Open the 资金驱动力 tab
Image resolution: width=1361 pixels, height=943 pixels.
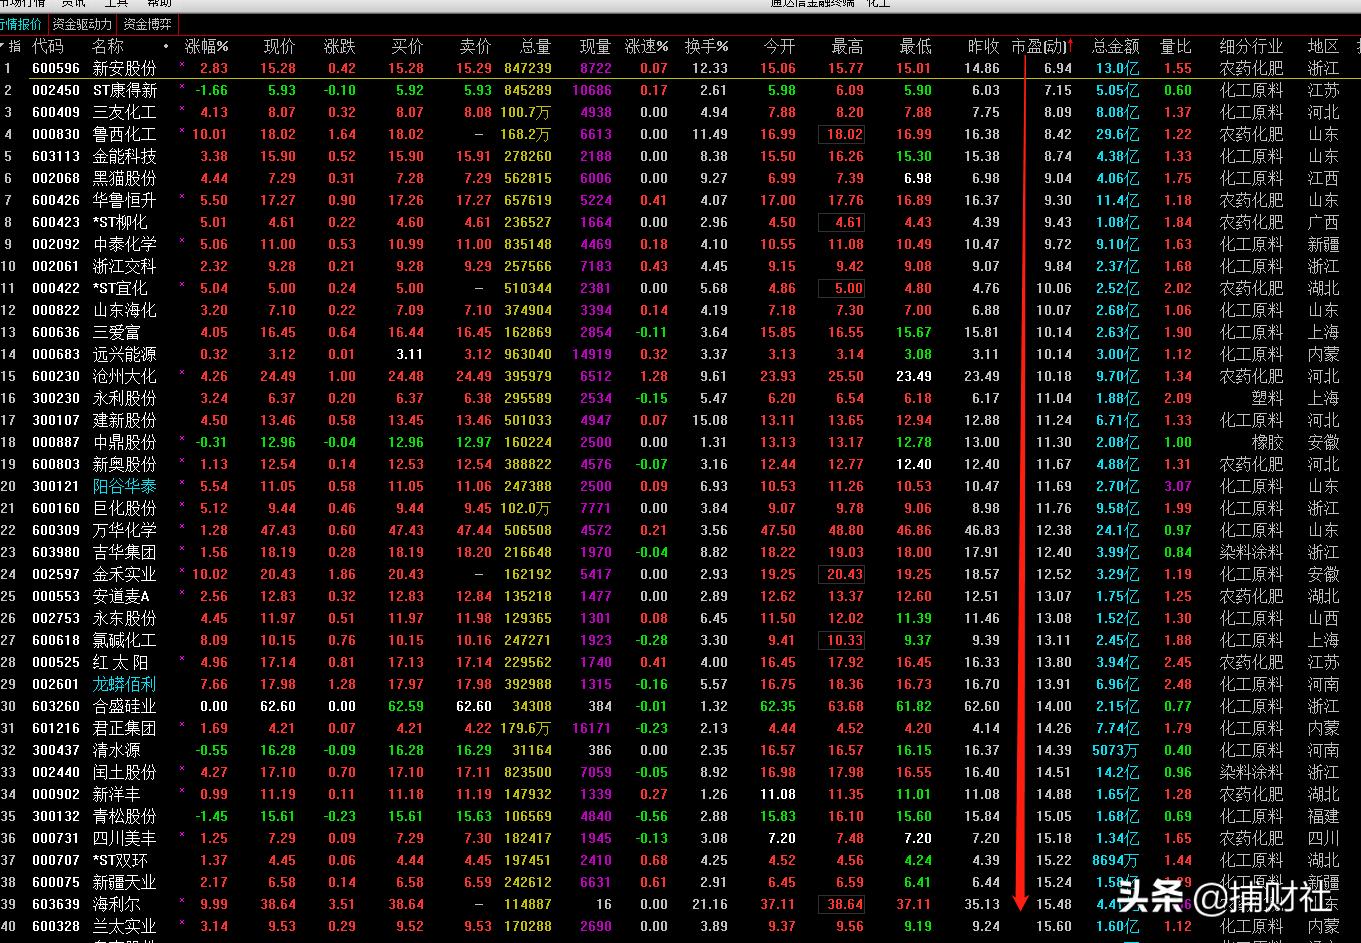(82, 24)
